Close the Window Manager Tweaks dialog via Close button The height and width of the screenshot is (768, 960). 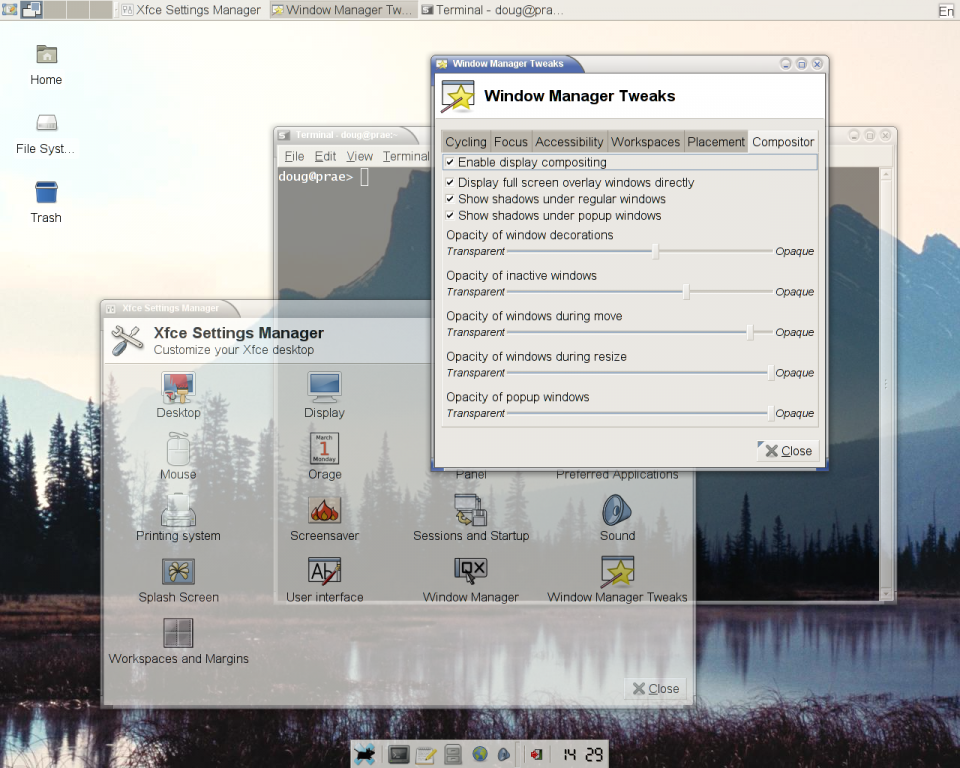[789, 451]
